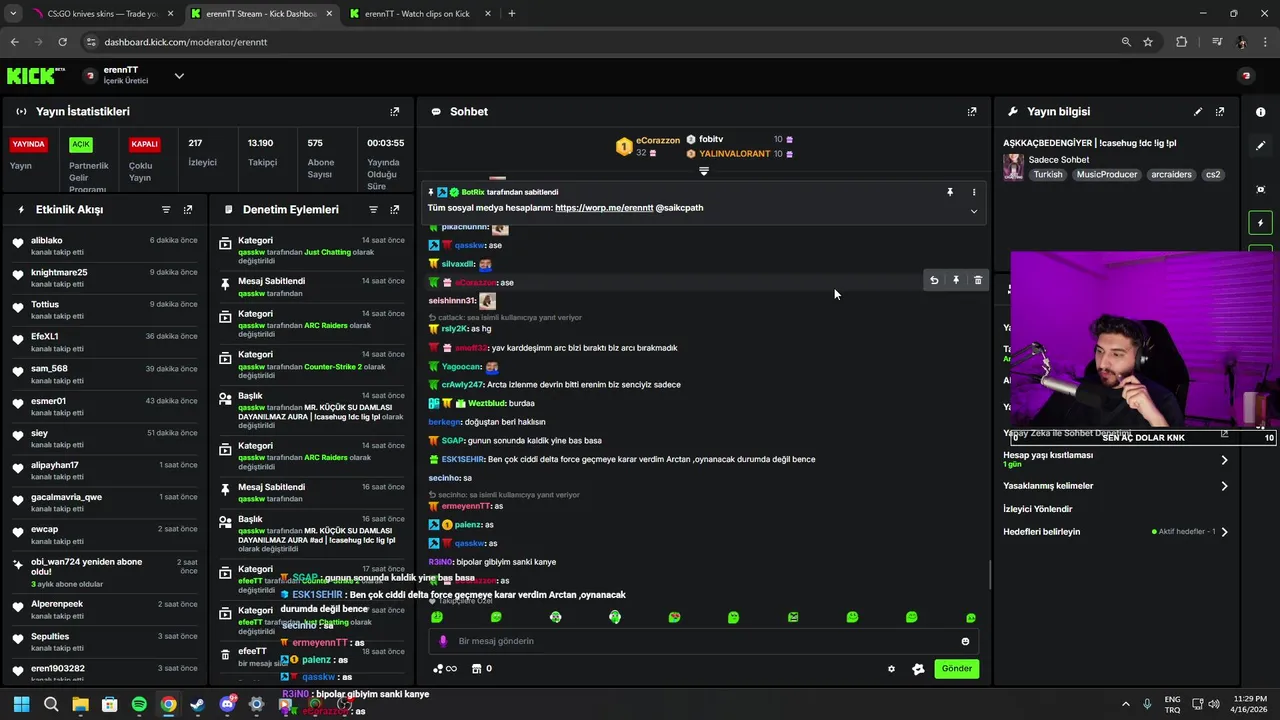1280x720 pixels.
Task: Delete the hovered eCorazzon chat message
Action: click(x=978, y=281)
